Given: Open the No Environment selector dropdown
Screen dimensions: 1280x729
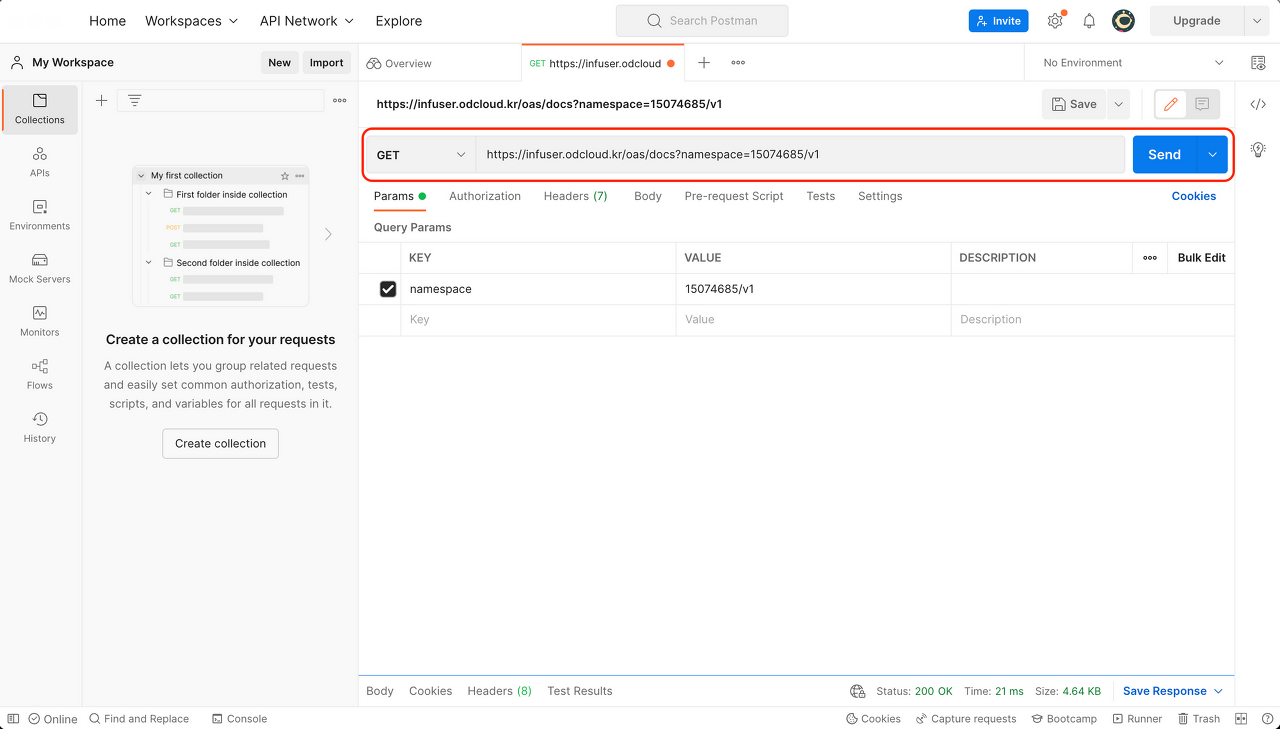Looking at the screenshot, I should click(1132, 62).
